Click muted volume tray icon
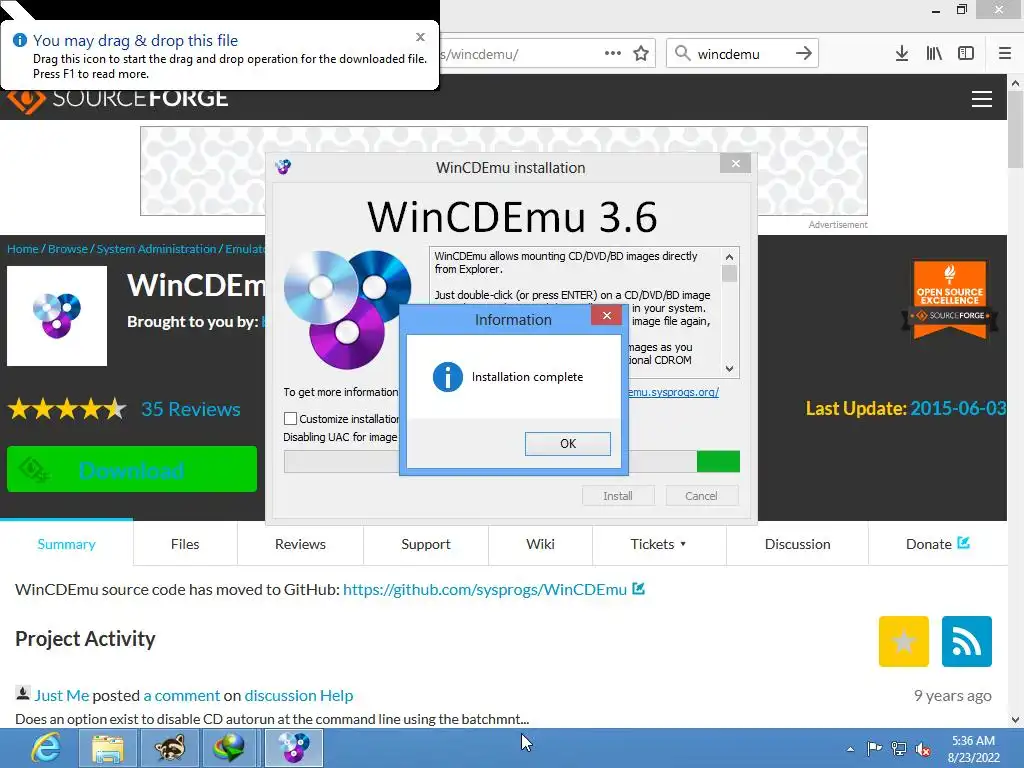Image resolution: width=1024 pixels, height=768 pixels. [923, 749]
